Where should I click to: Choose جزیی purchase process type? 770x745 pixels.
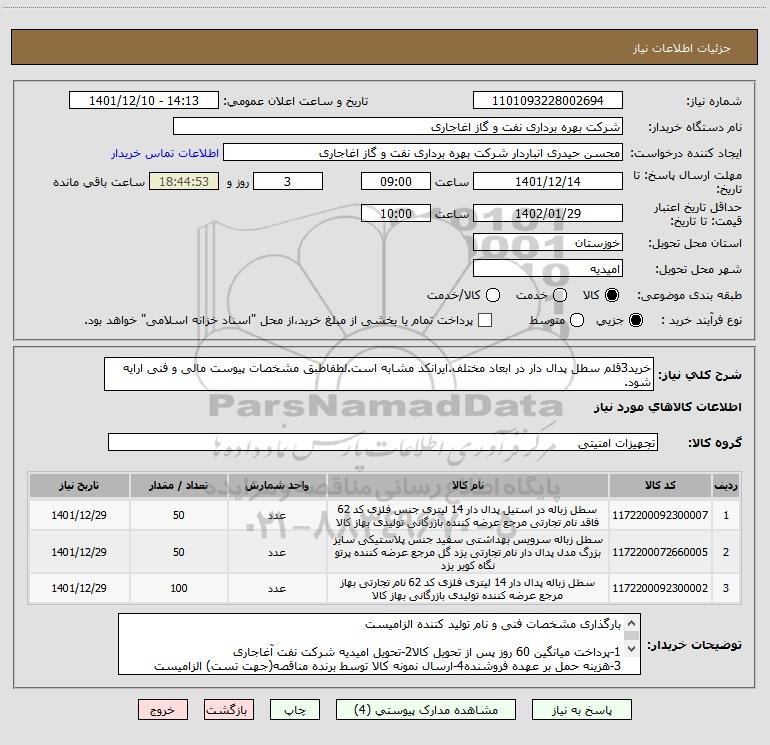pyautogui.click(x=635, y=320)
